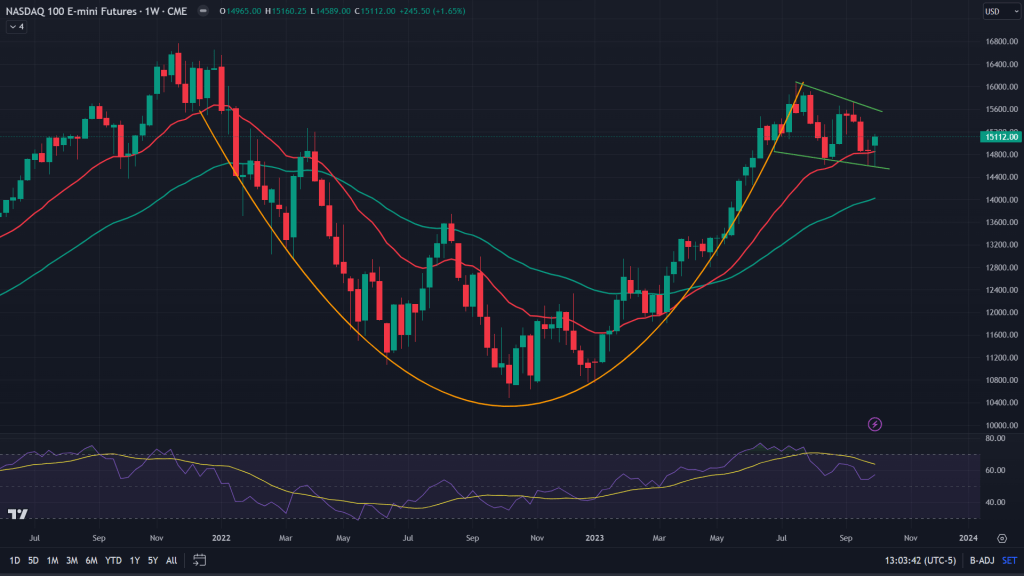
Task: Set range to 3M
Action: click(x=71, y=560)
